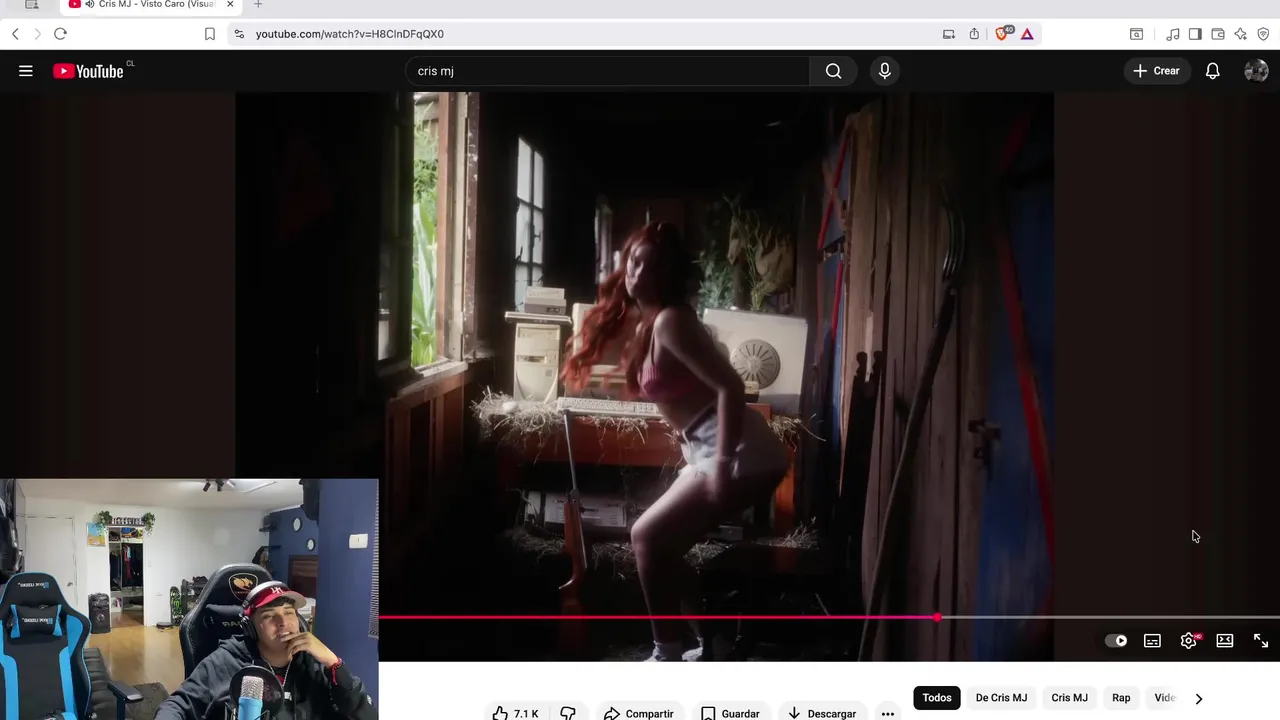The image size is (1280, 720).
Task: Open more actions ellipsis below video
Action: pos(887,713)
